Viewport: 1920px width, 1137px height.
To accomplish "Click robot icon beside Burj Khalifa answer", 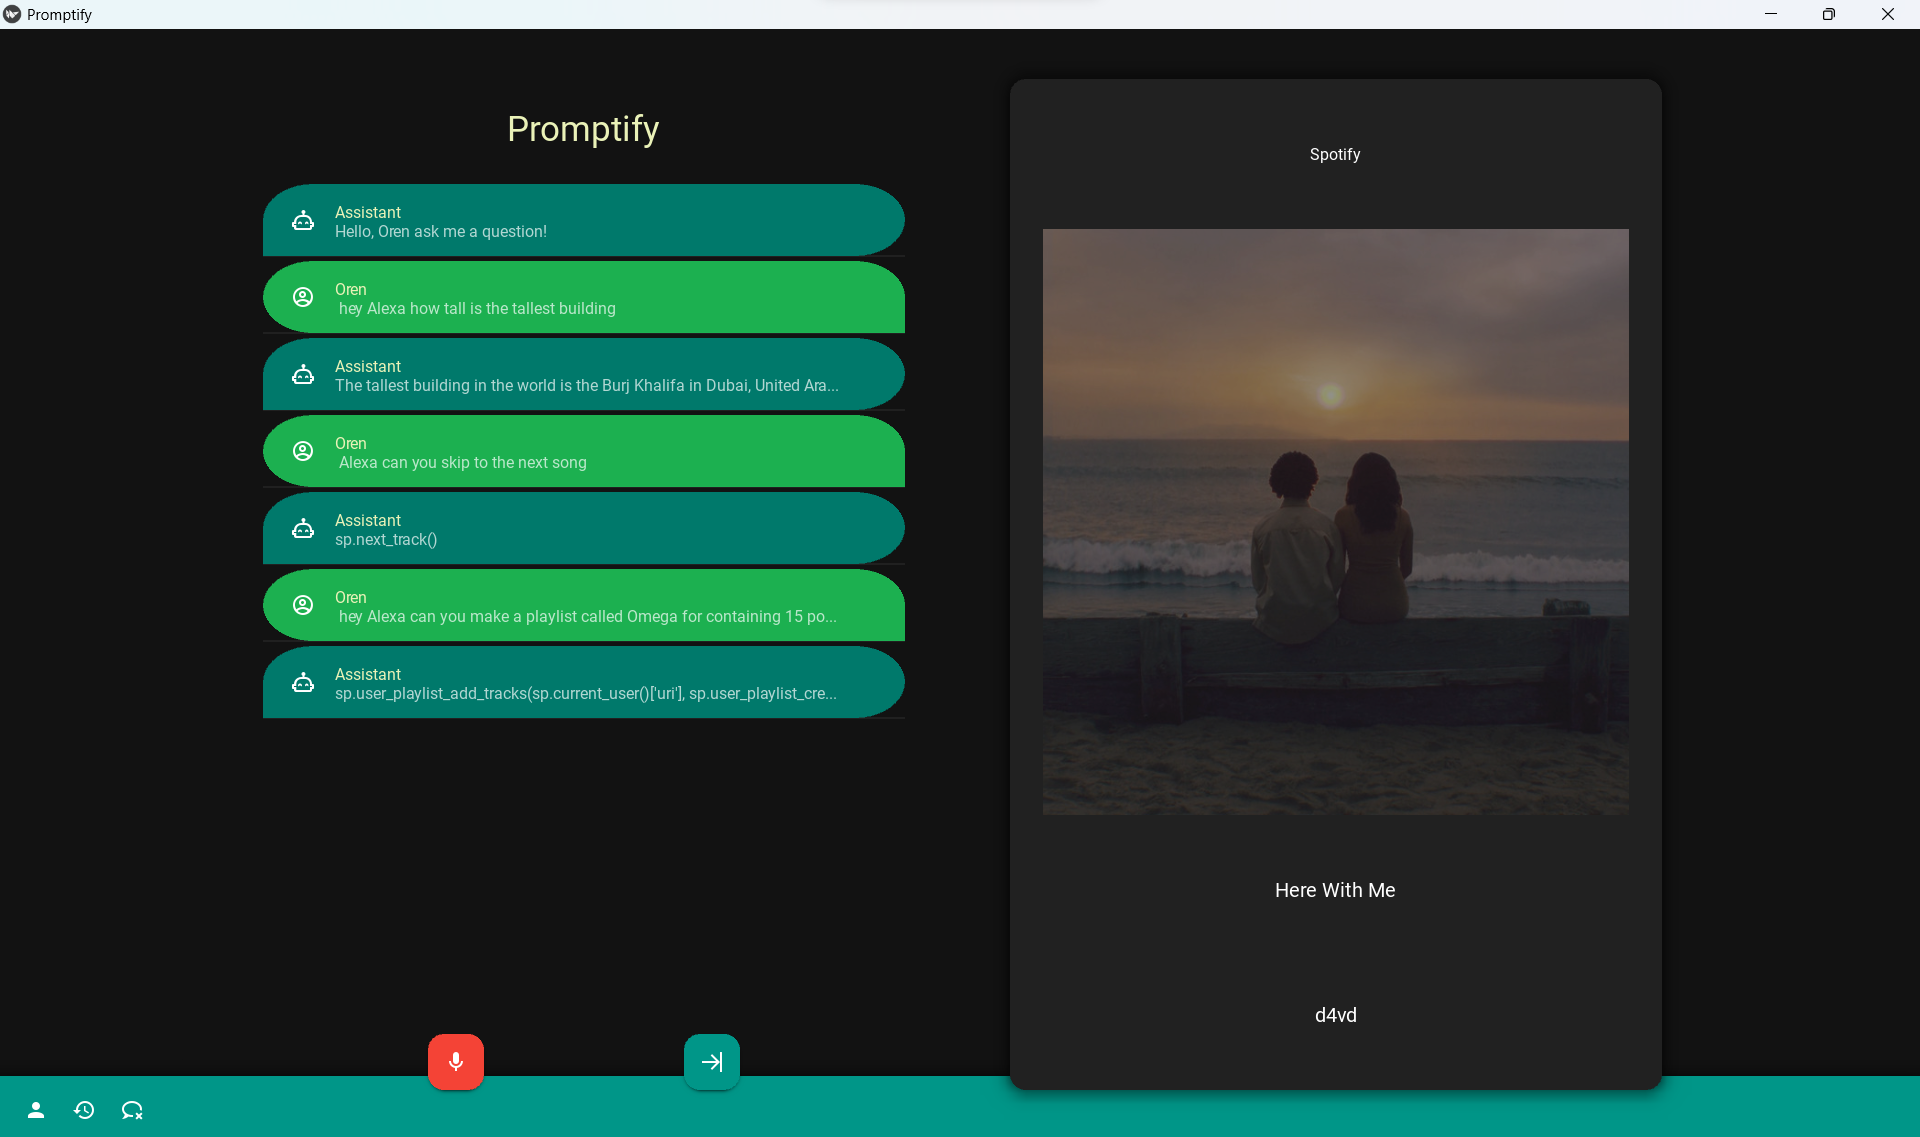I will pos(303,375).
